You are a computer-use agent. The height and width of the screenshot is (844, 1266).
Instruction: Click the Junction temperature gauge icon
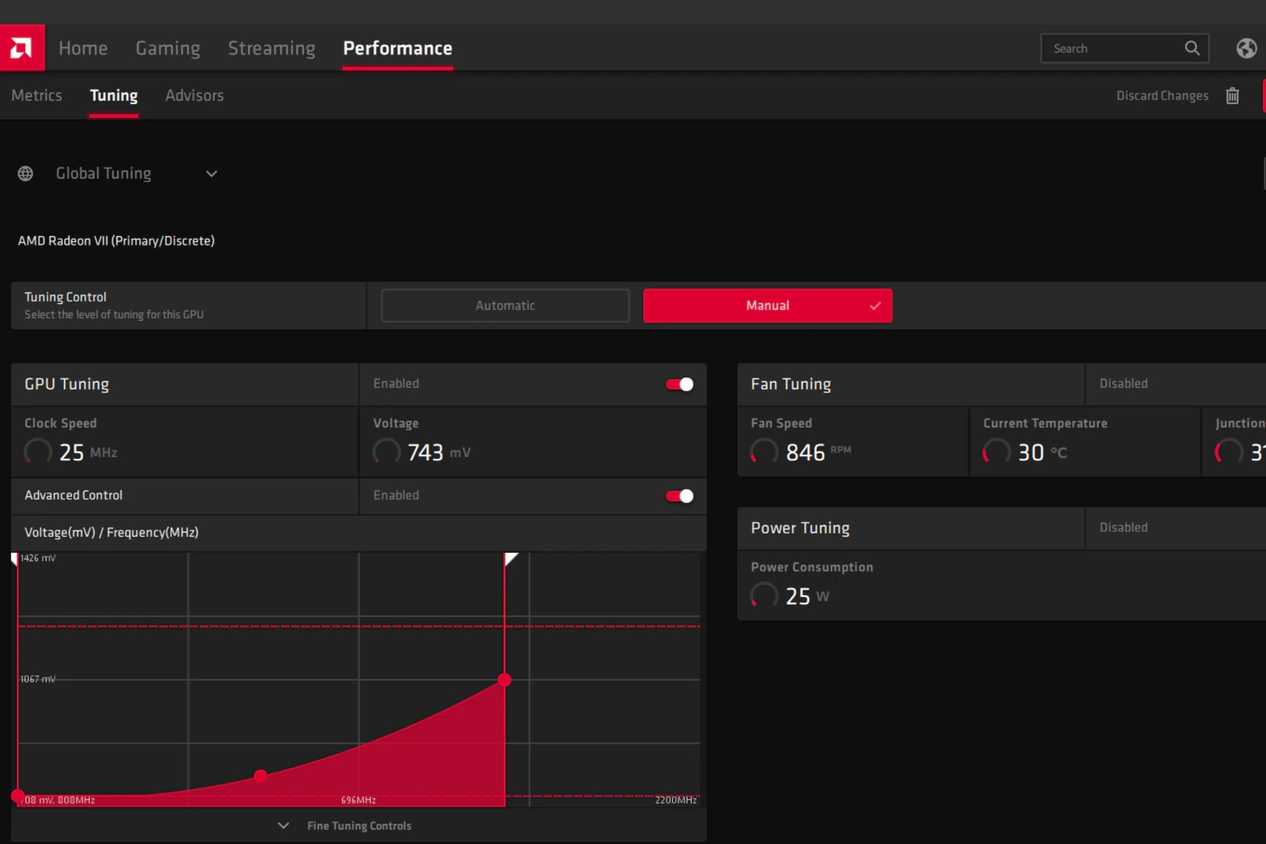point(1228,452)
